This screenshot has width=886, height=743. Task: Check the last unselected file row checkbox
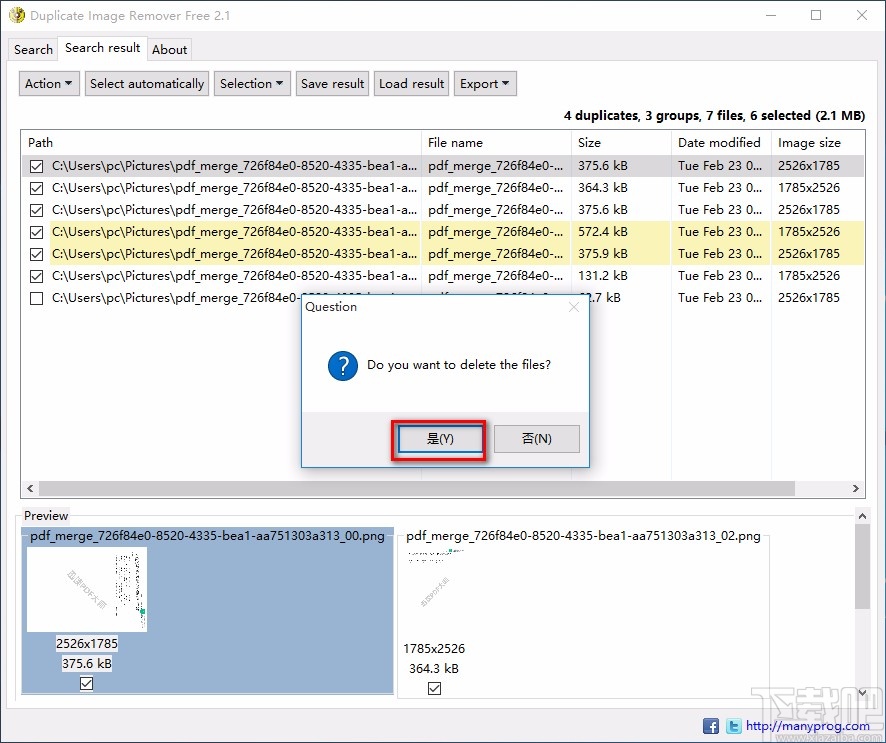click(36, 298)
